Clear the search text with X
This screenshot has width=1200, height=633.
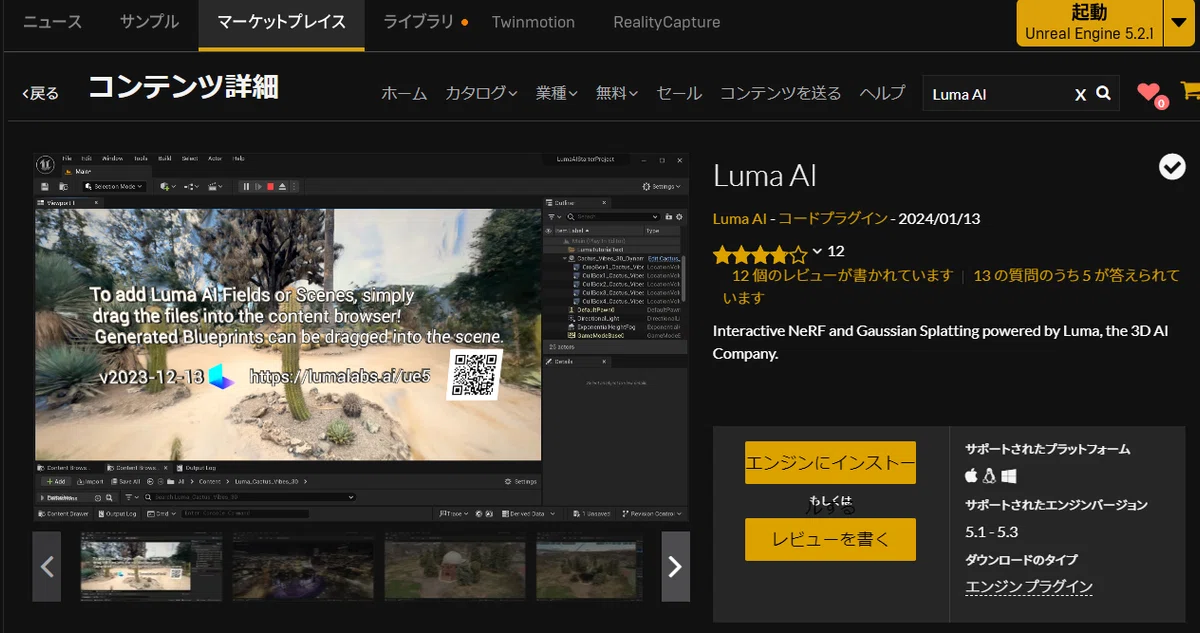tap(1080, 94)
